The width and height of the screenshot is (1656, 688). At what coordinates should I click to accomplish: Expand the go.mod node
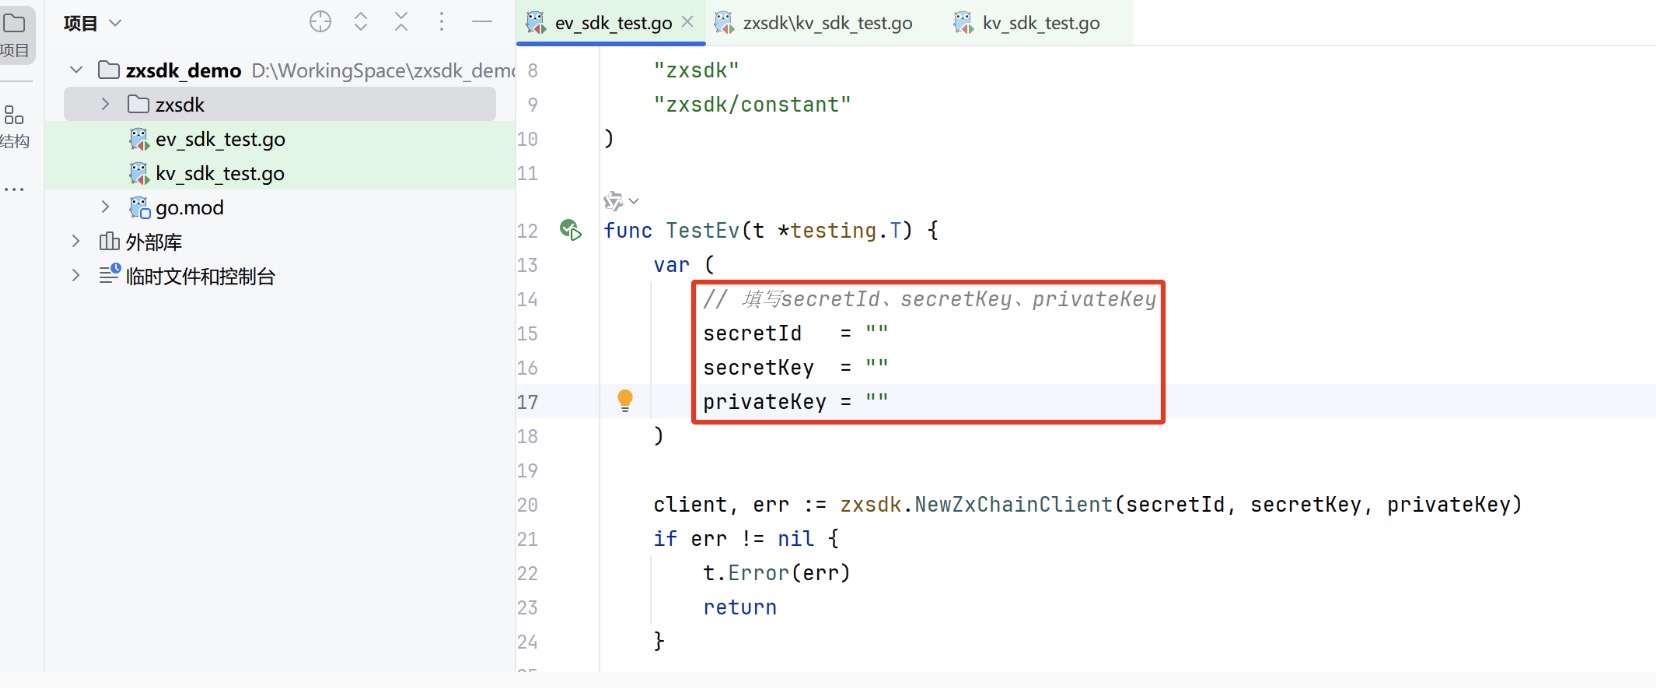coord(105,207)
